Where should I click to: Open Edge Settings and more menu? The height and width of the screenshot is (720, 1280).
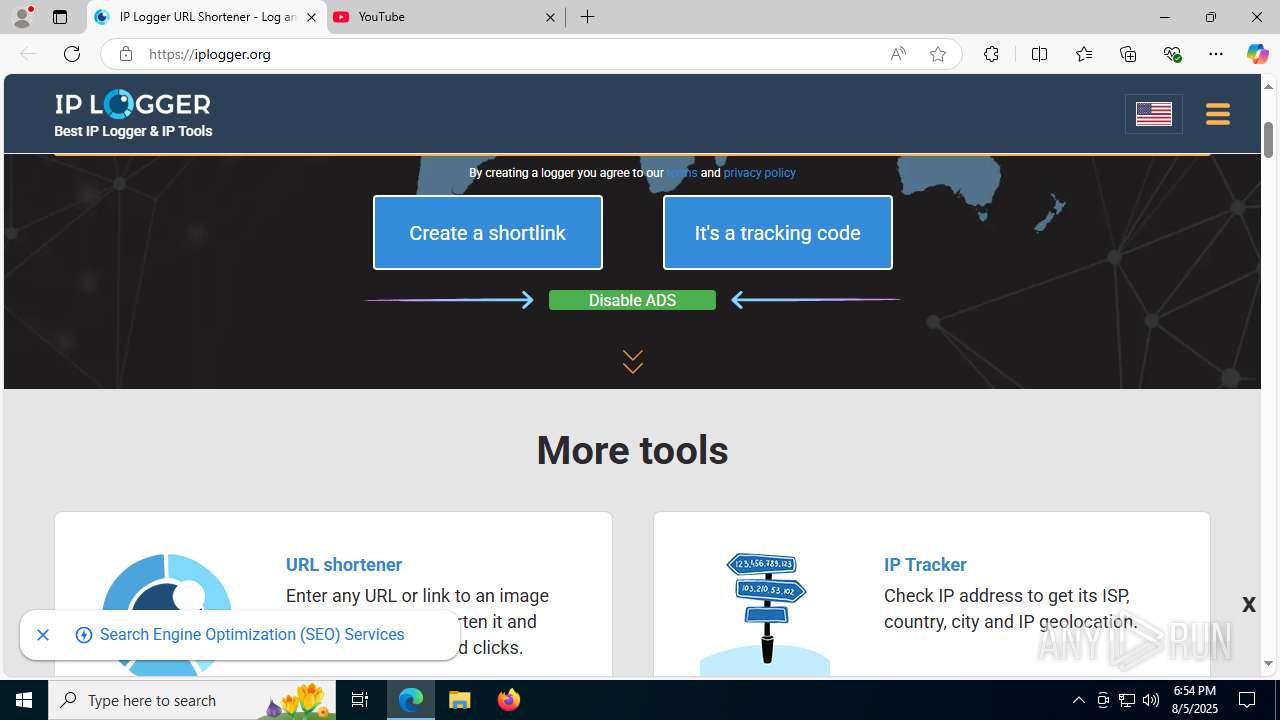tap(1216, 54)
